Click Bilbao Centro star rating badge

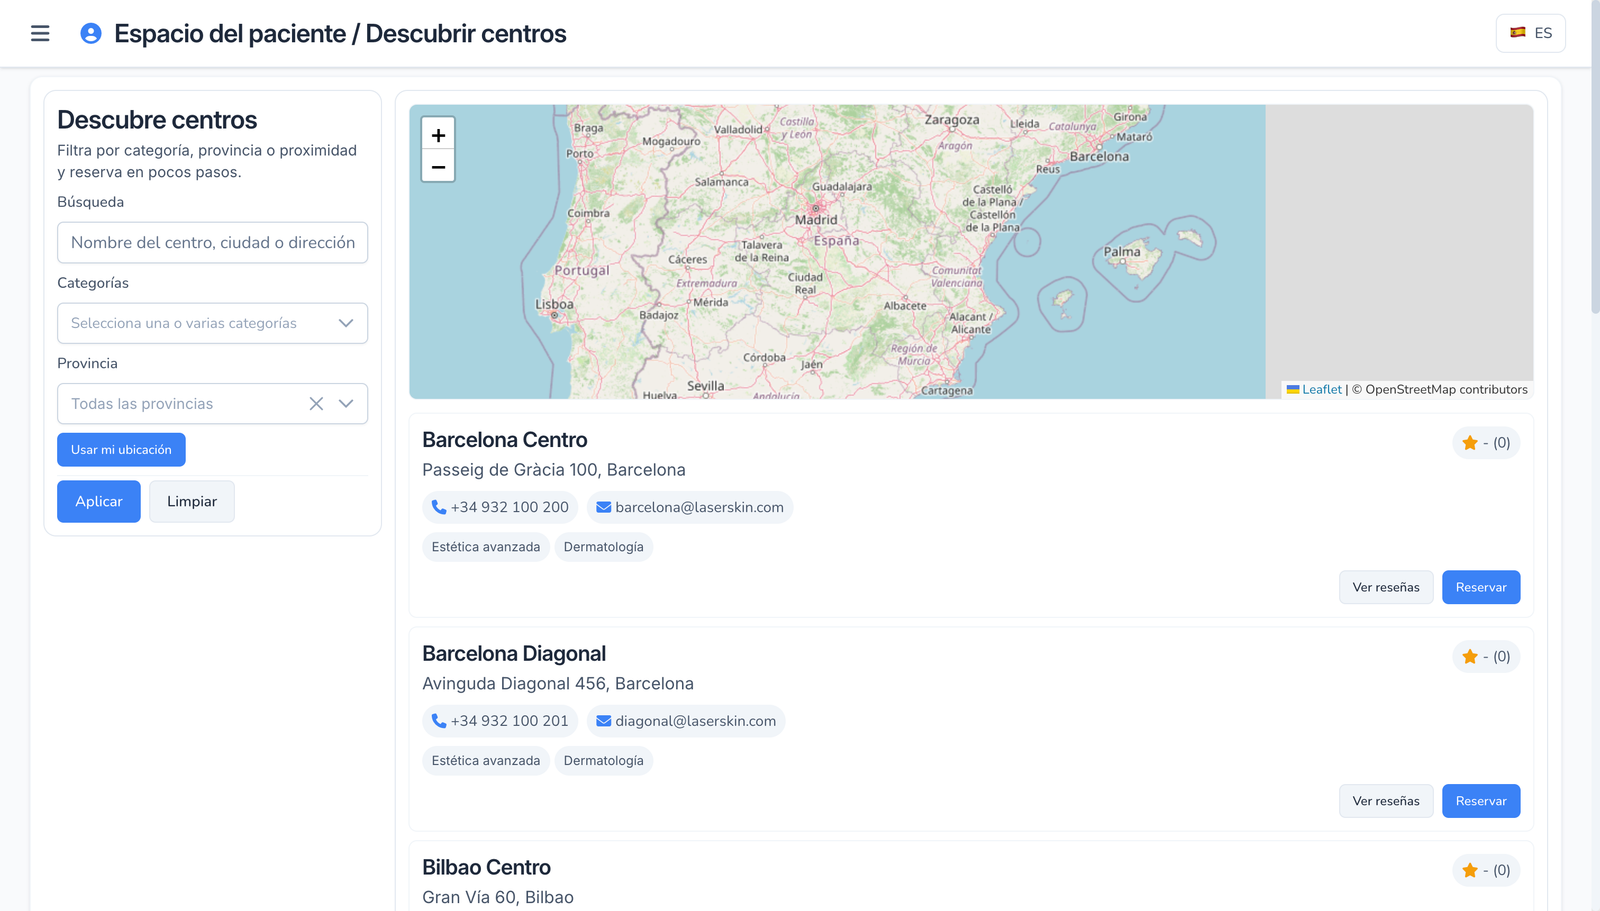coord(1486,871)
